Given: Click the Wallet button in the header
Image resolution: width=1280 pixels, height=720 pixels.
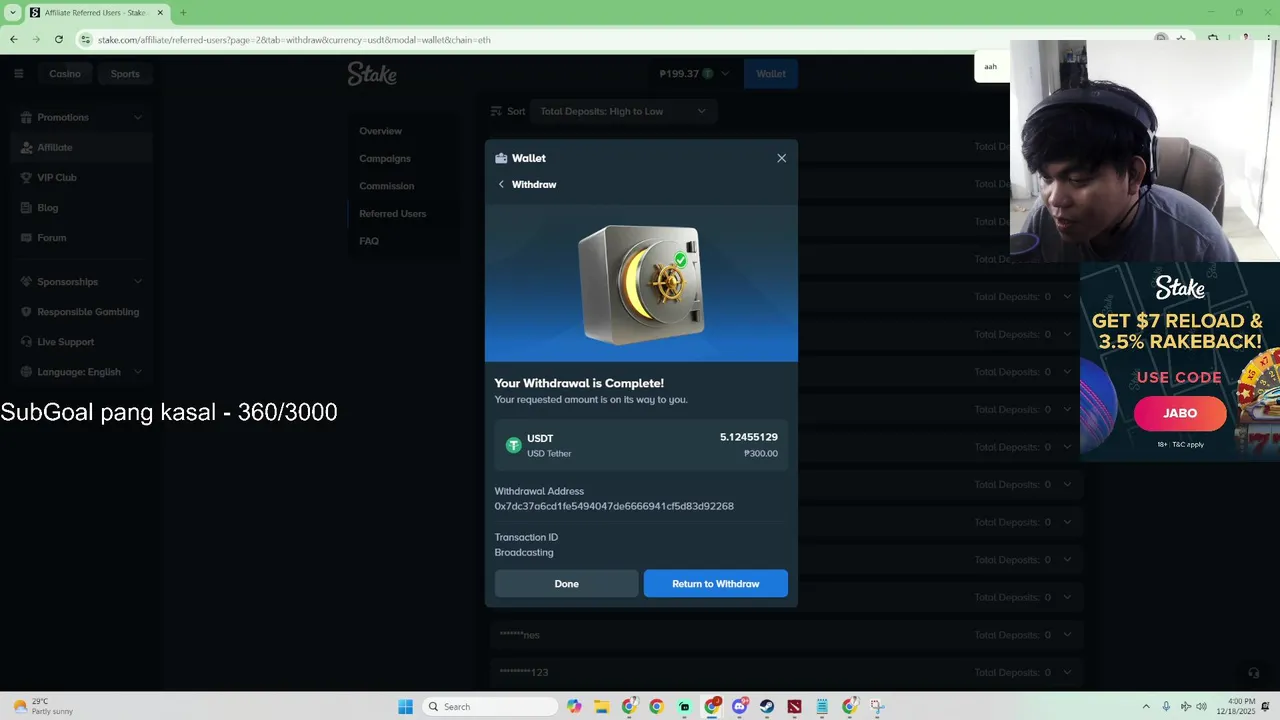Looking at the screenshot, I should [x=771, y=73].
